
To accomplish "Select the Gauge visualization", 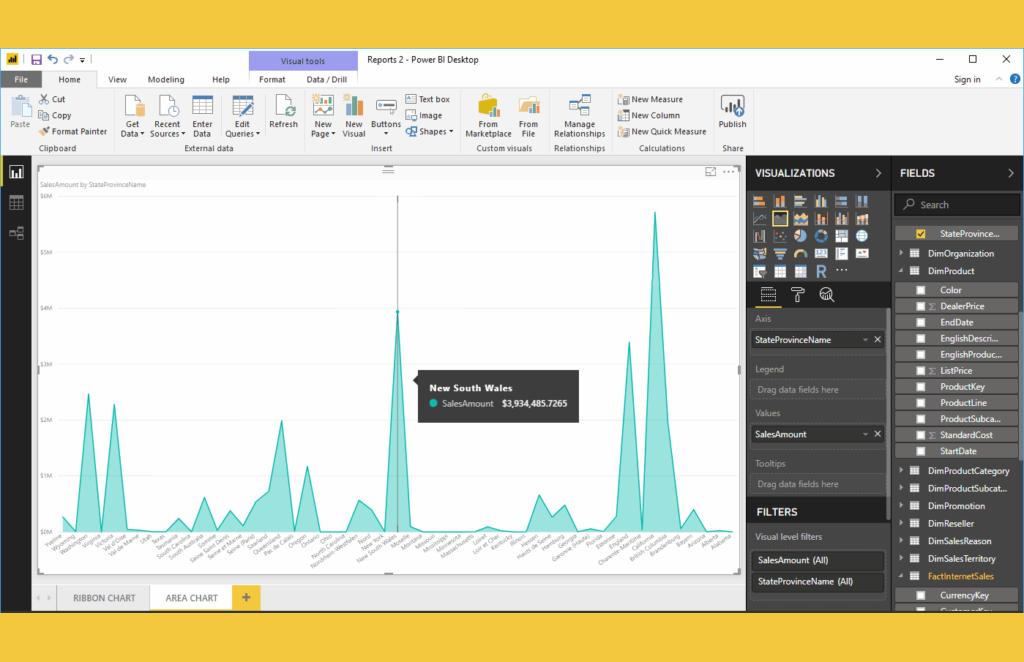I will point(801,254).
